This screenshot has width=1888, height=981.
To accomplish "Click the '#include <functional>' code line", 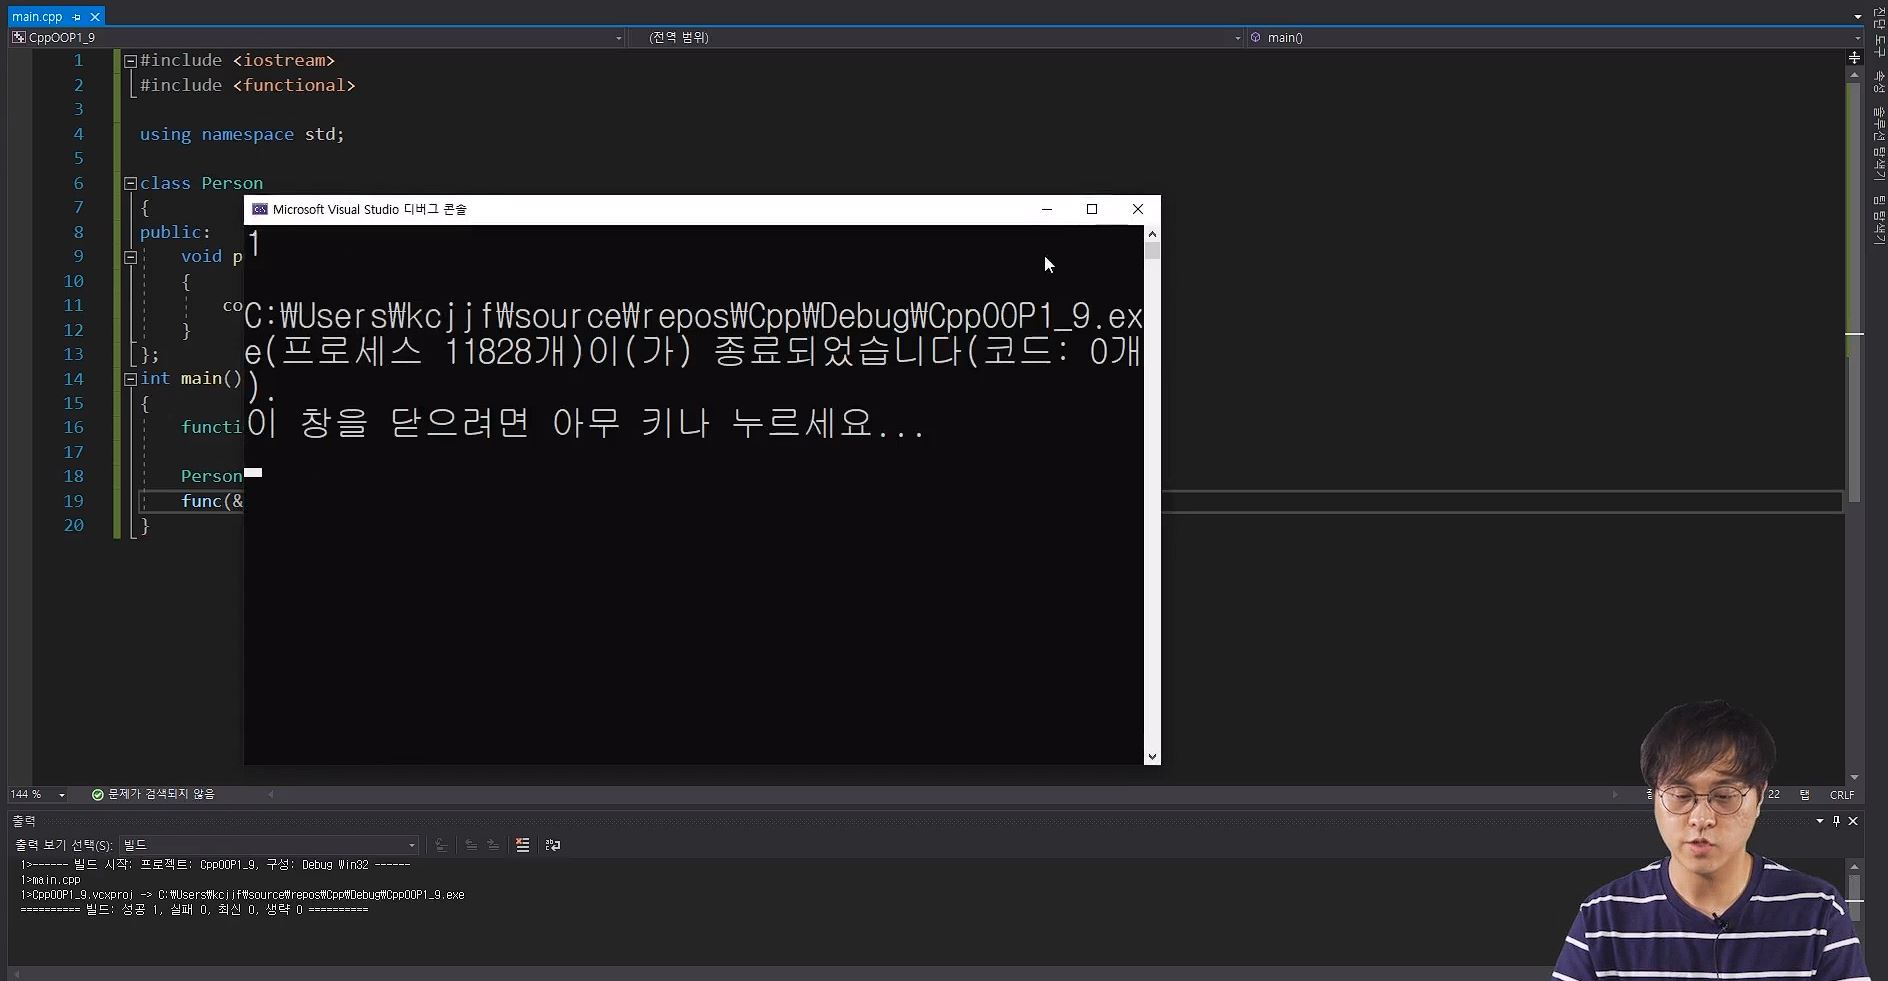I will [x=248, y=85].
